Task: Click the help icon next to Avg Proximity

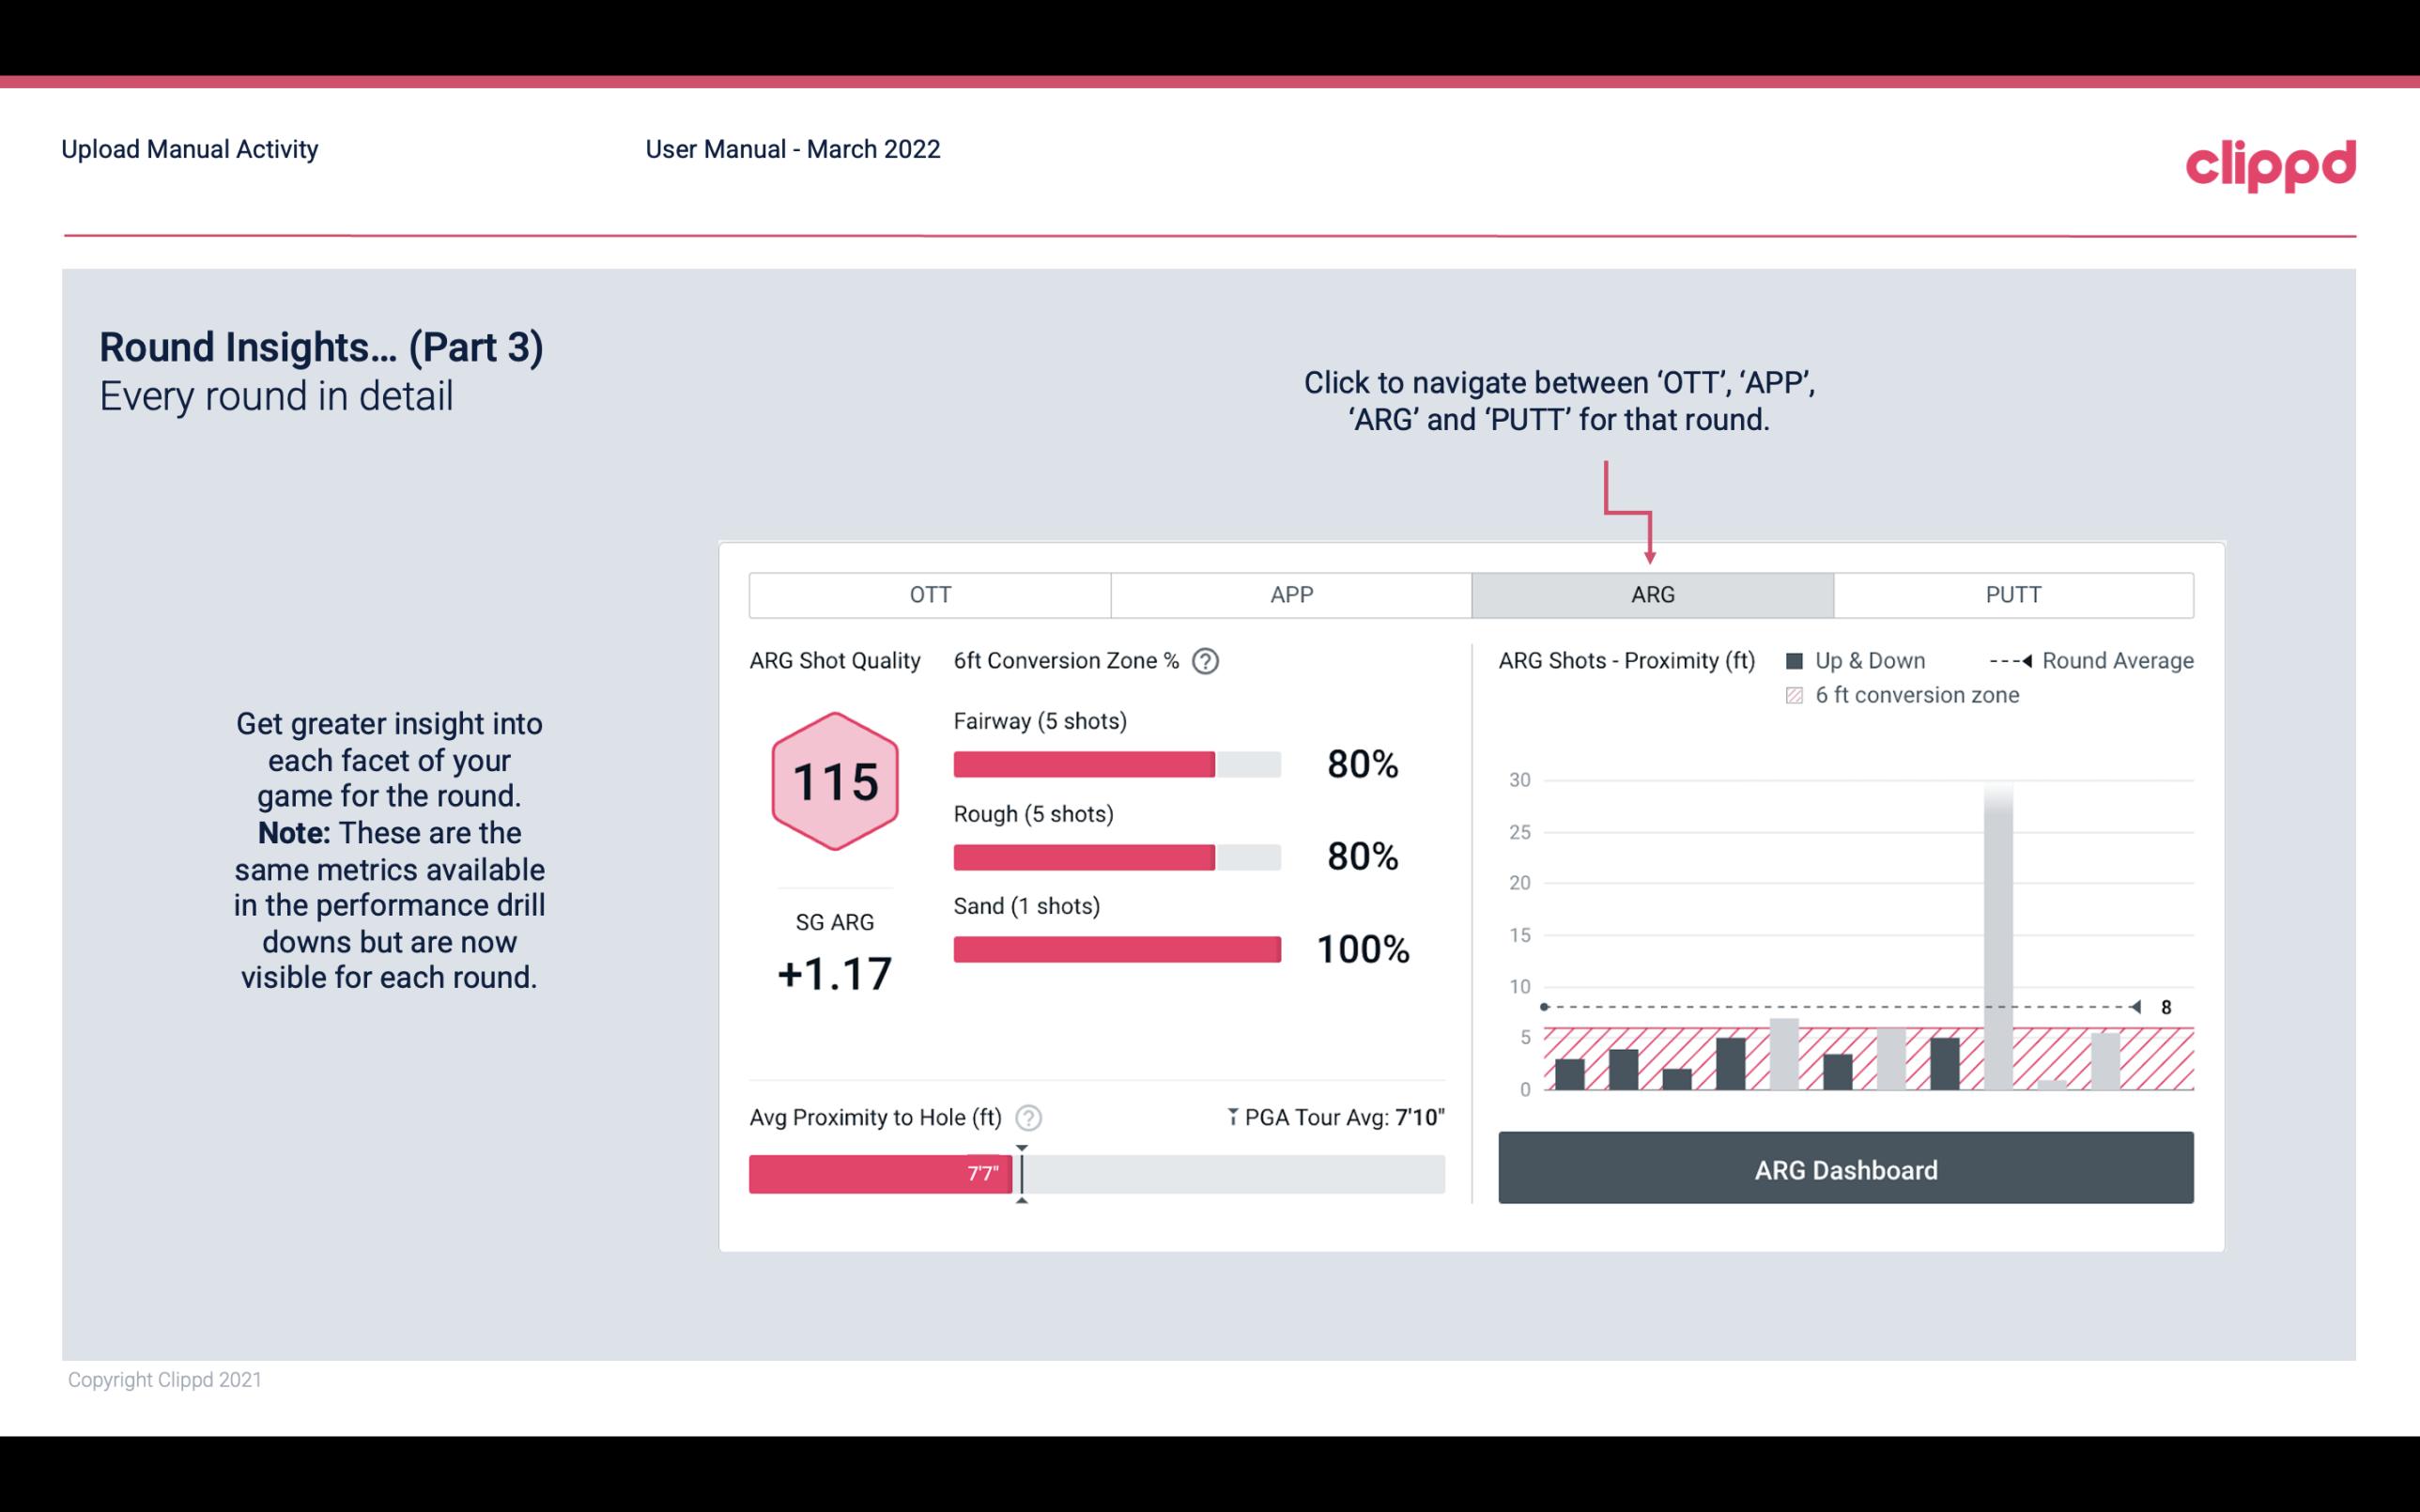Action: 1029,1117
